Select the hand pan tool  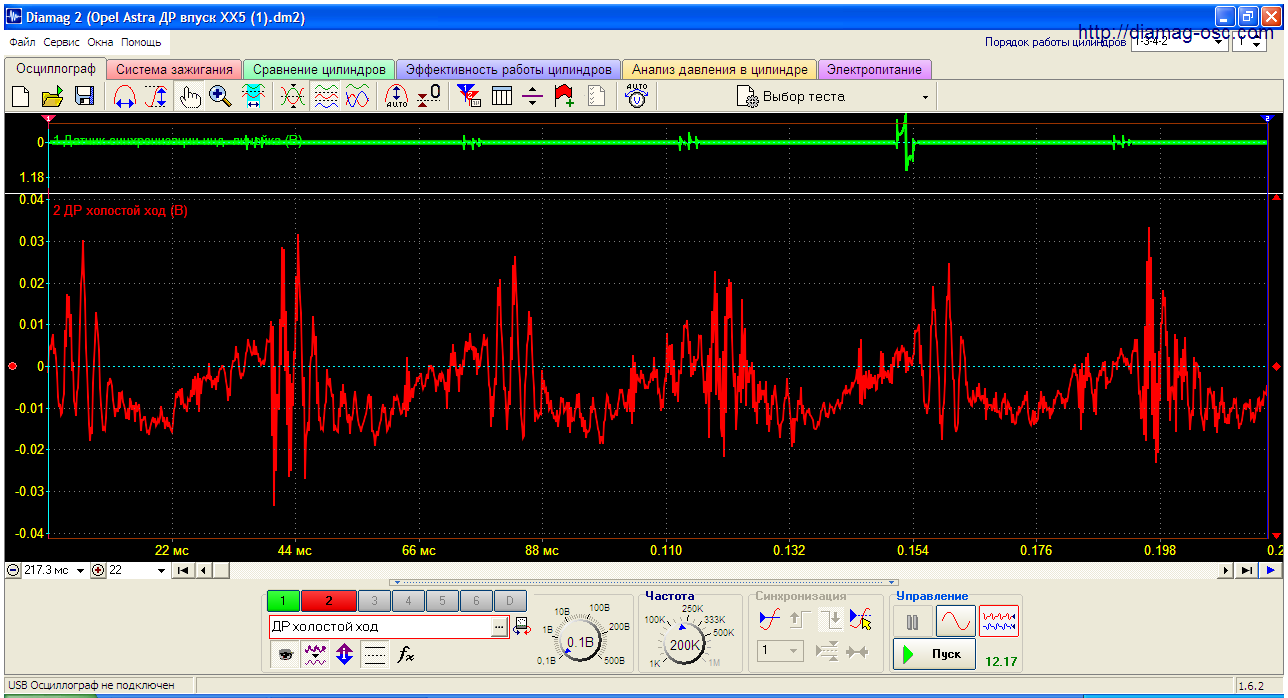click(x=190, y=97)
